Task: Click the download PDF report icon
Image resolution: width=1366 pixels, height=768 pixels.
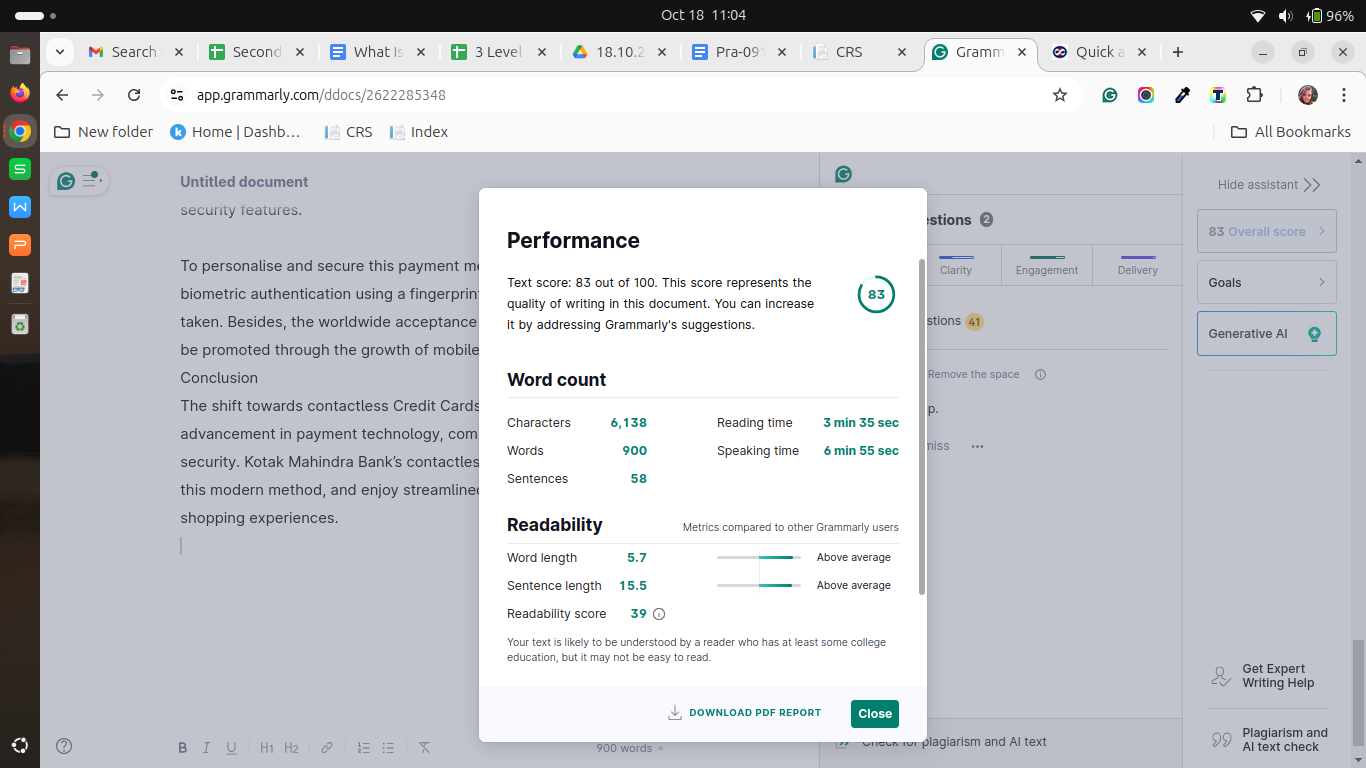Action: pyautogui.click(x=675, y=713)
